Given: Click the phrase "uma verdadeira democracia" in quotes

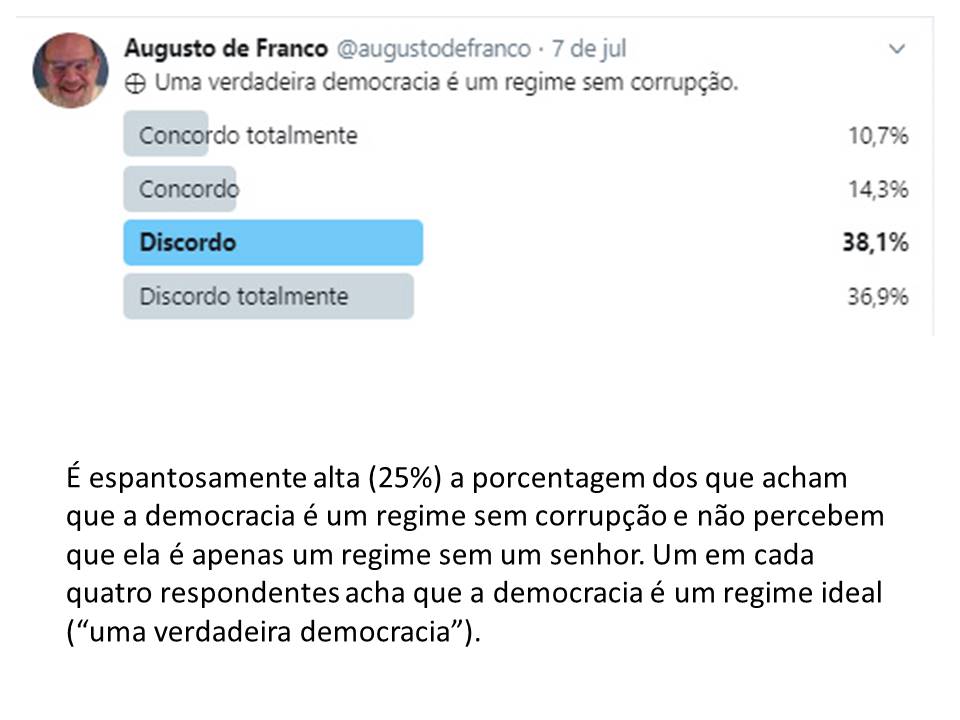Looking at the screenshot, I should pos(269,632).
